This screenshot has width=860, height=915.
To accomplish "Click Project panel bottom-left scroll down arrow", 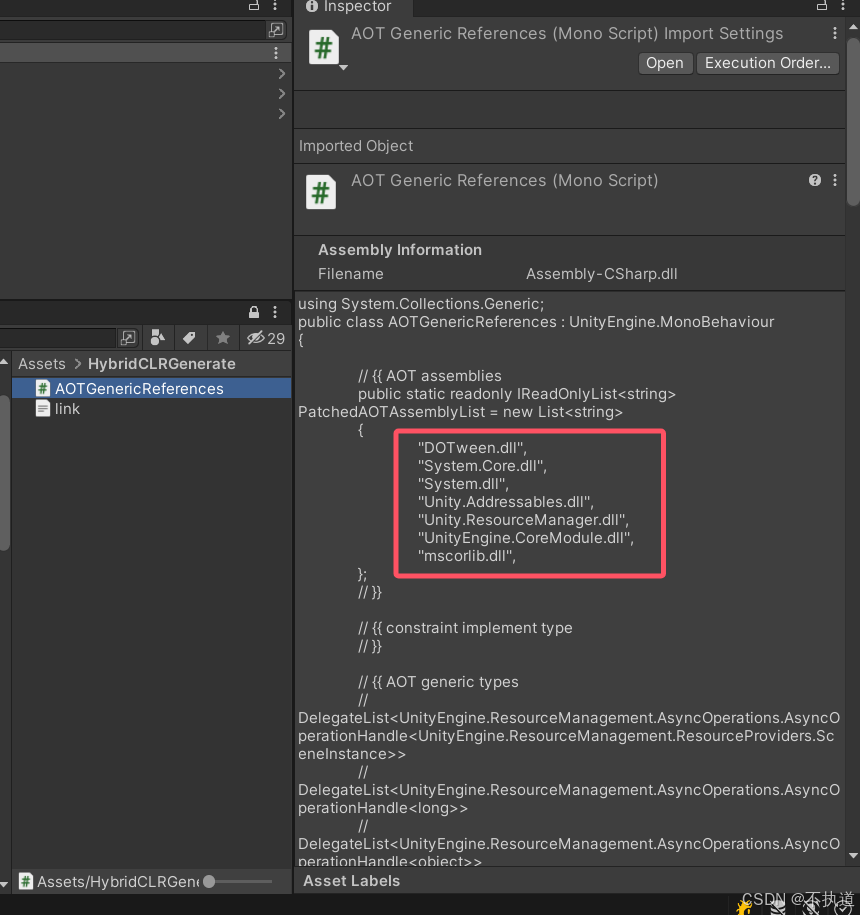I will [4, 884].
